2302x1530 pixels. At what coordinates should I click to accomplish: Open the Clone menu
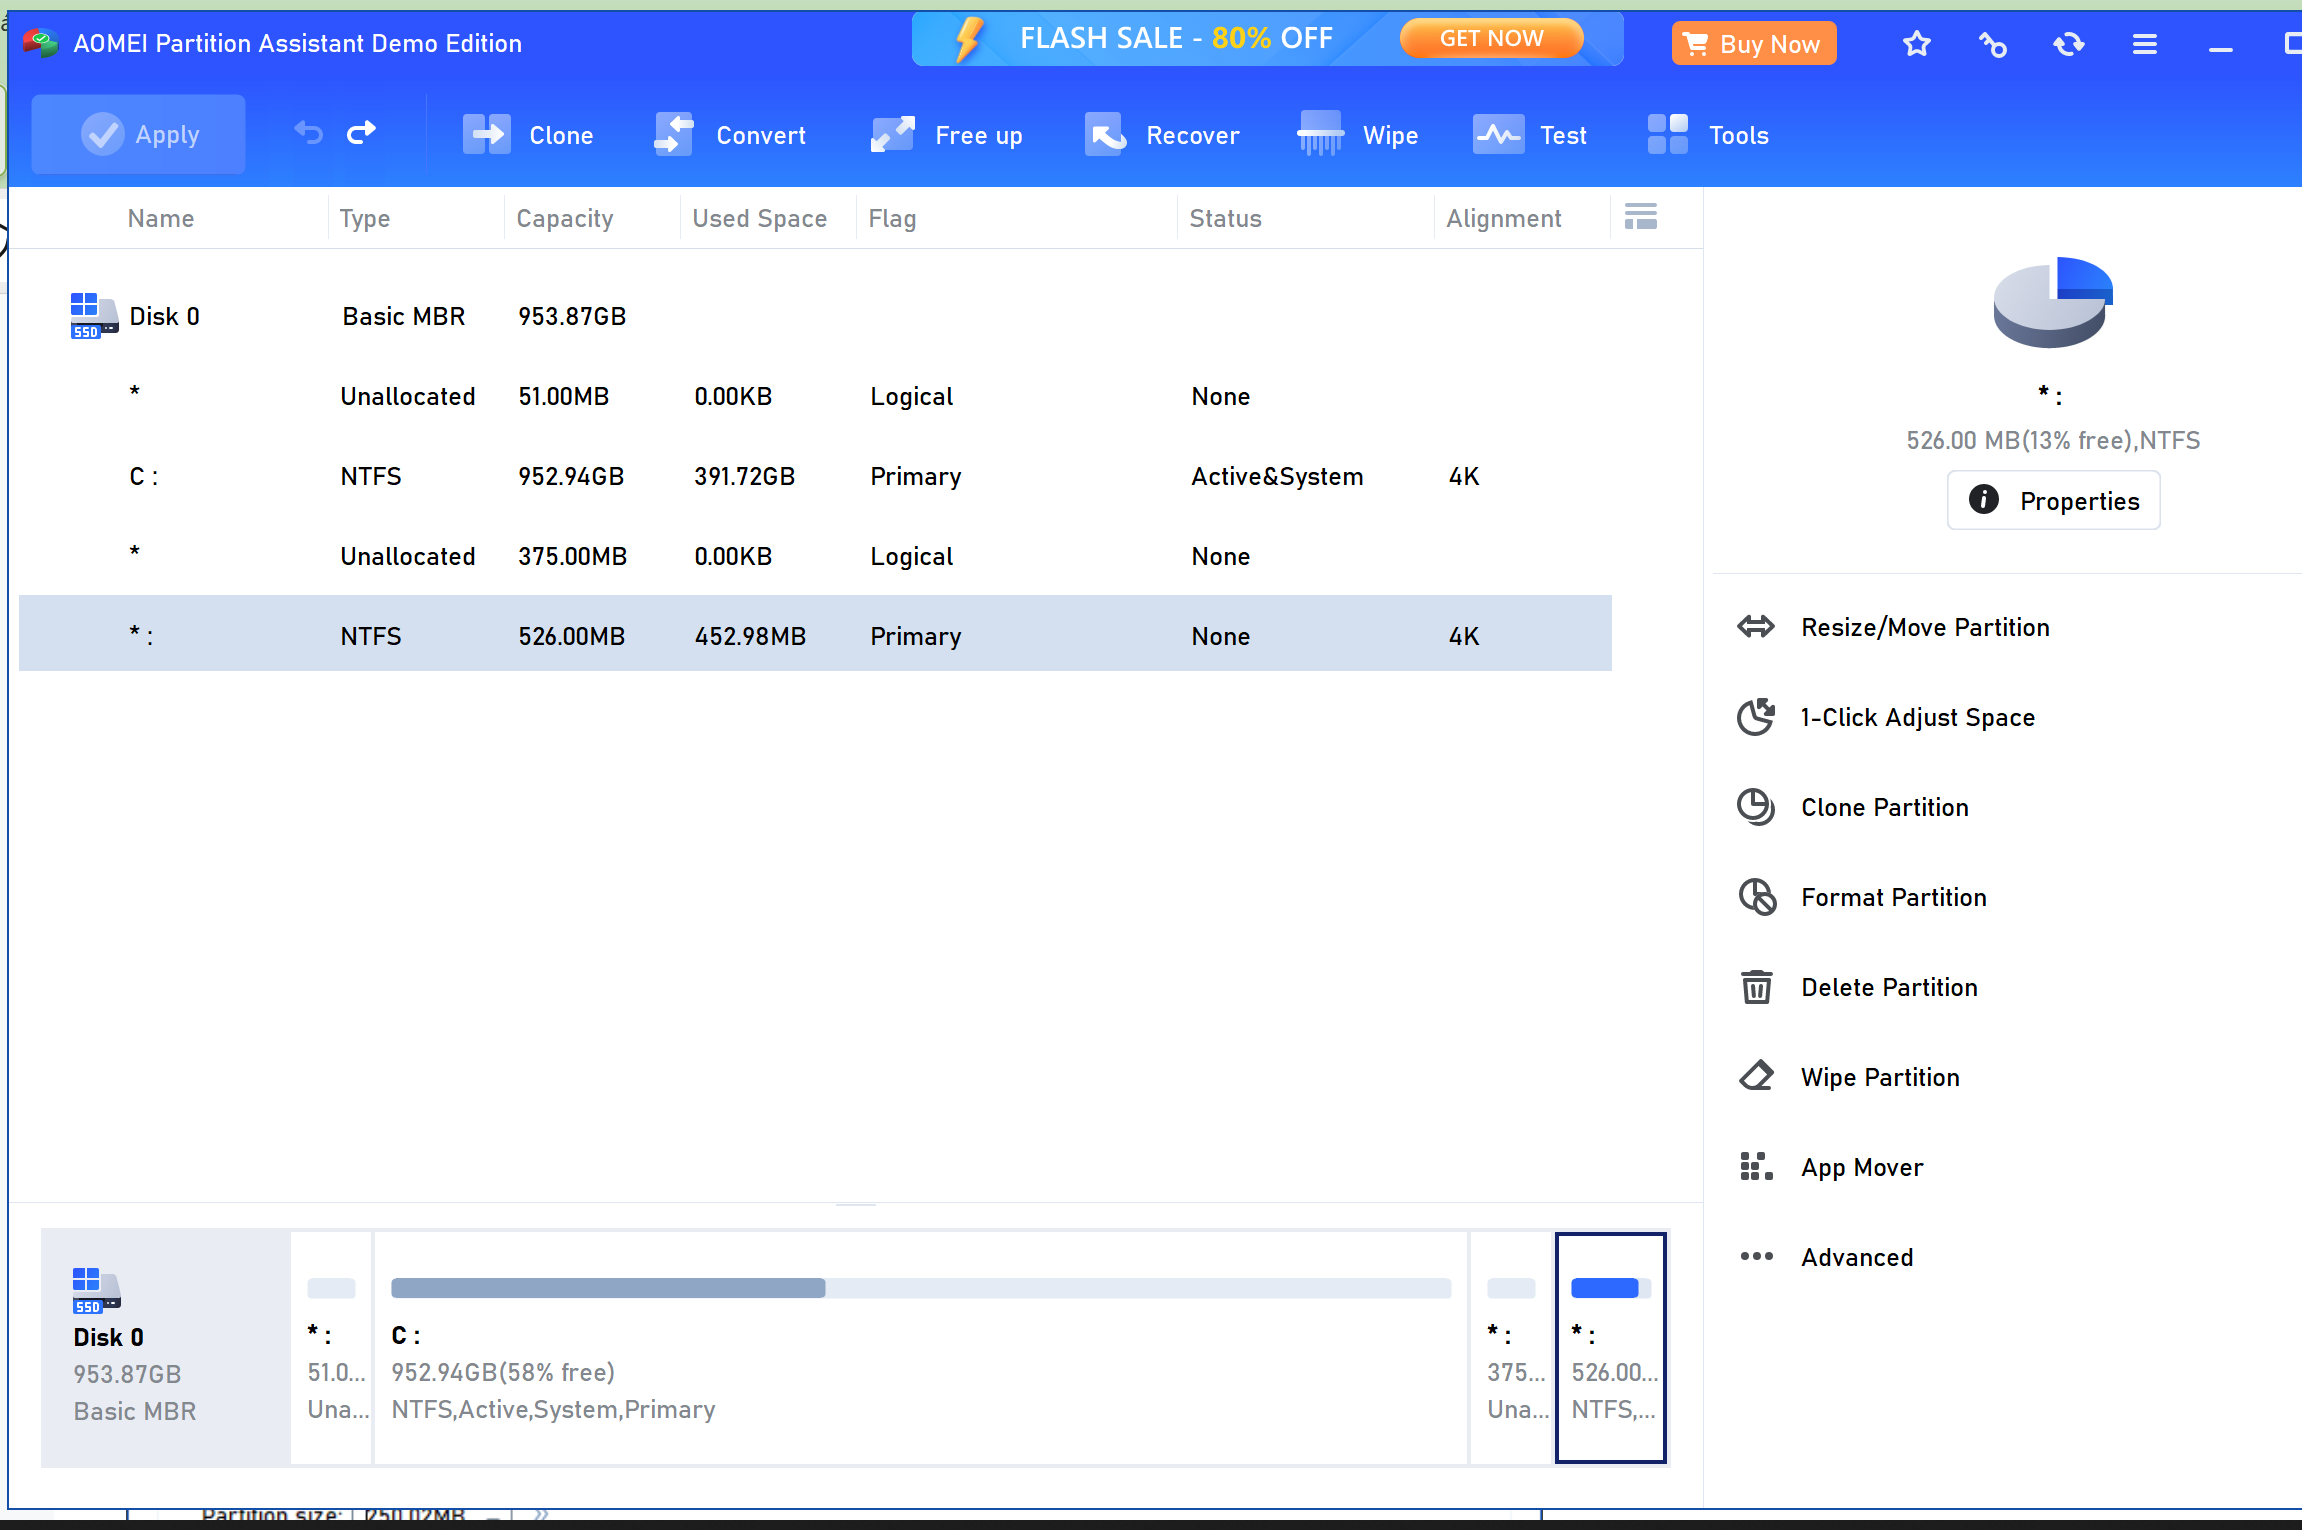(x=528, y=135)
